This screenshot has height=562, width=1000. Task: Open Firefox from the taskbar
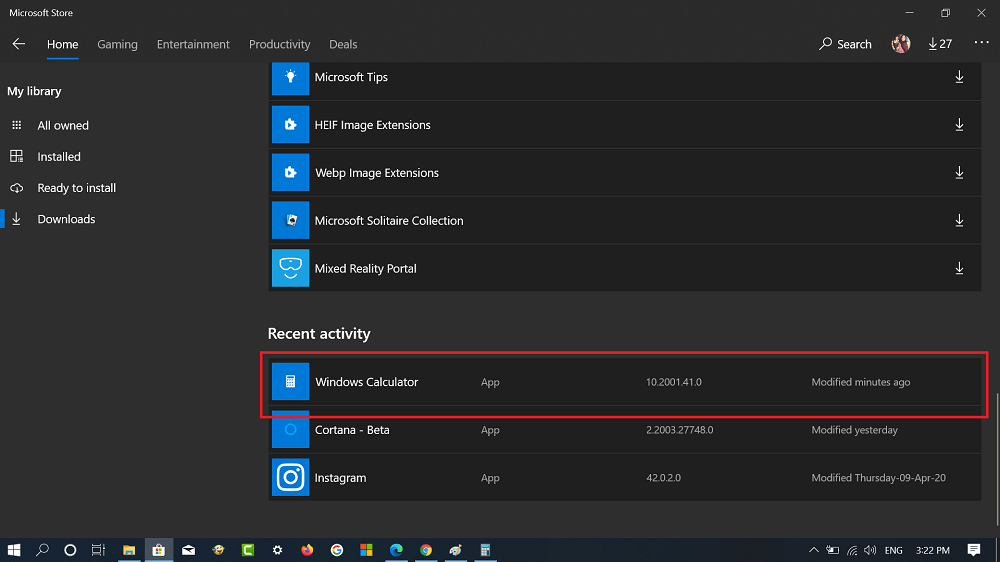tap(307, 550)
